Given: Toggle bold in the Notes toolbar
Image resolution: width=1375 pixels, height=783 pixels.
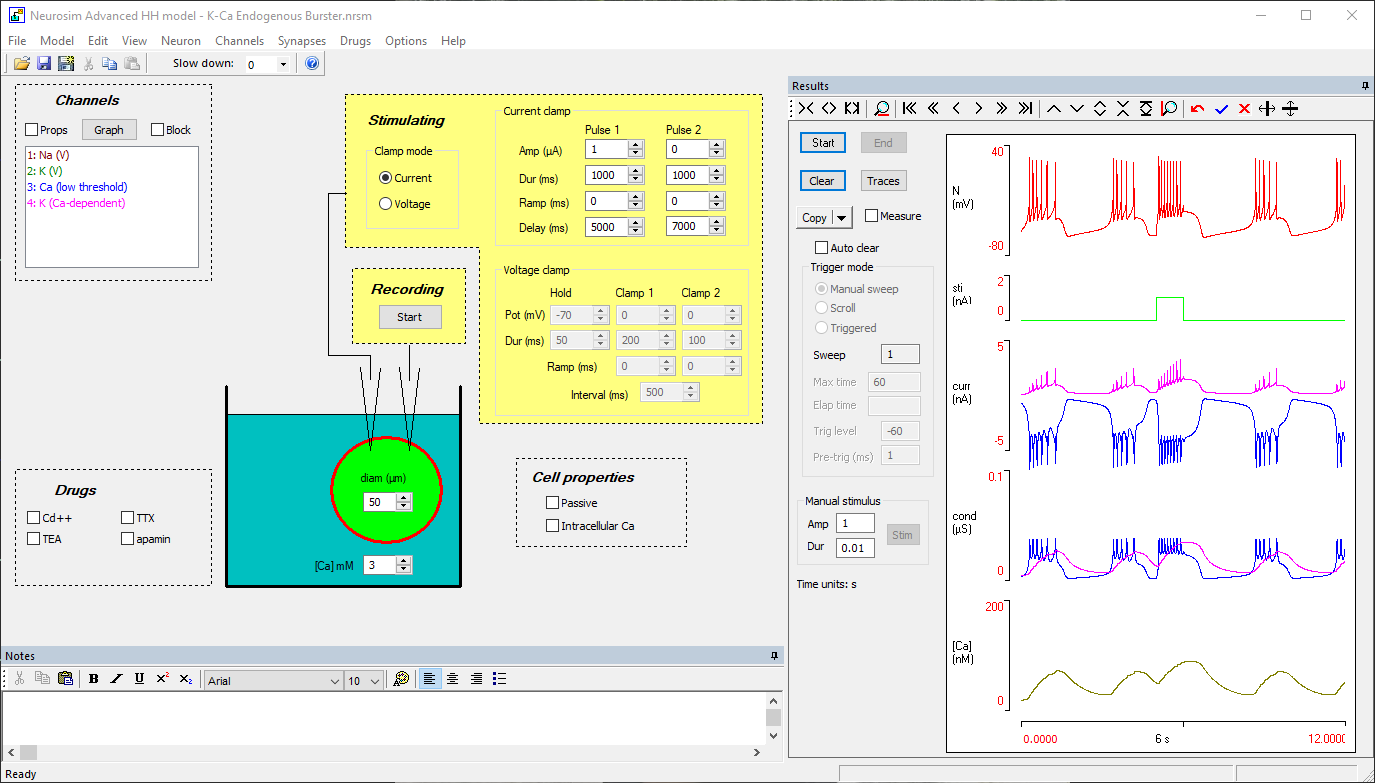Looking at the screenshot, I should pos(94,679).
